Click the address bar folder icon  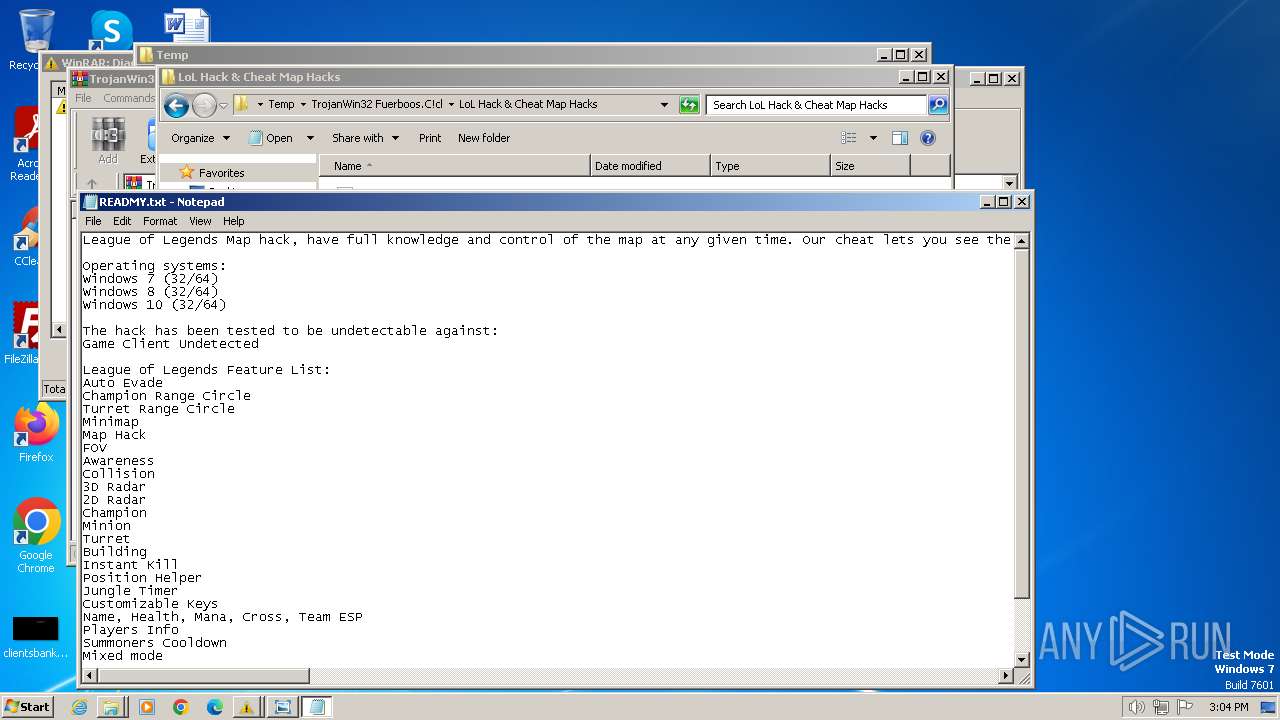click(242, 104)
